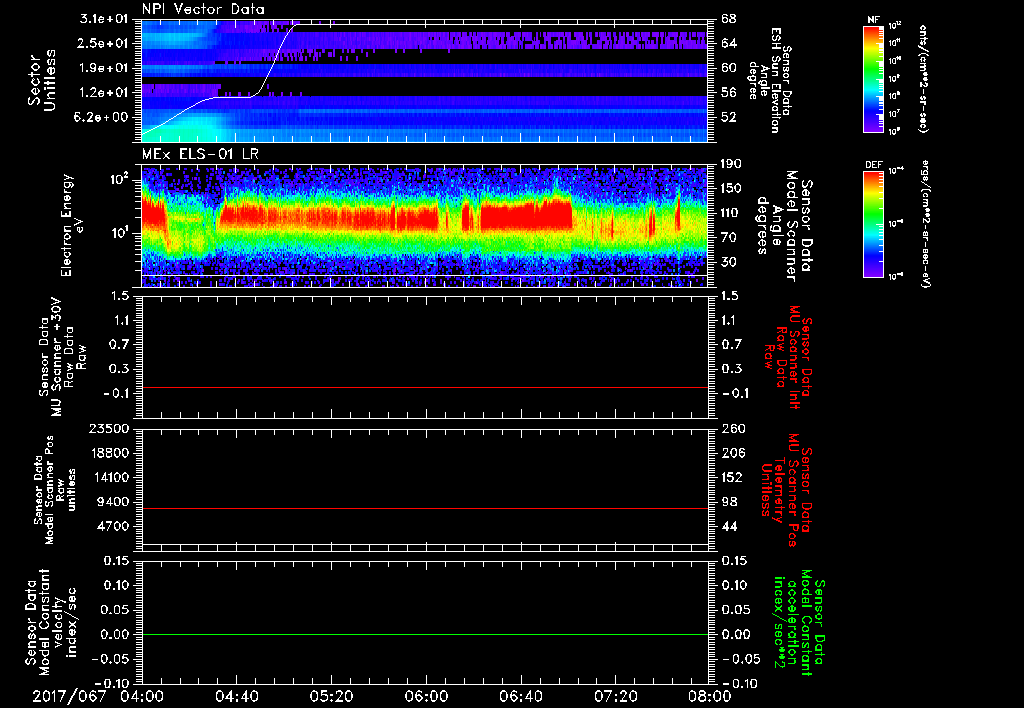Click the 18800 scanner position tick
Image resolution: width=1024 pixels, height=708 pixels.
108,453
